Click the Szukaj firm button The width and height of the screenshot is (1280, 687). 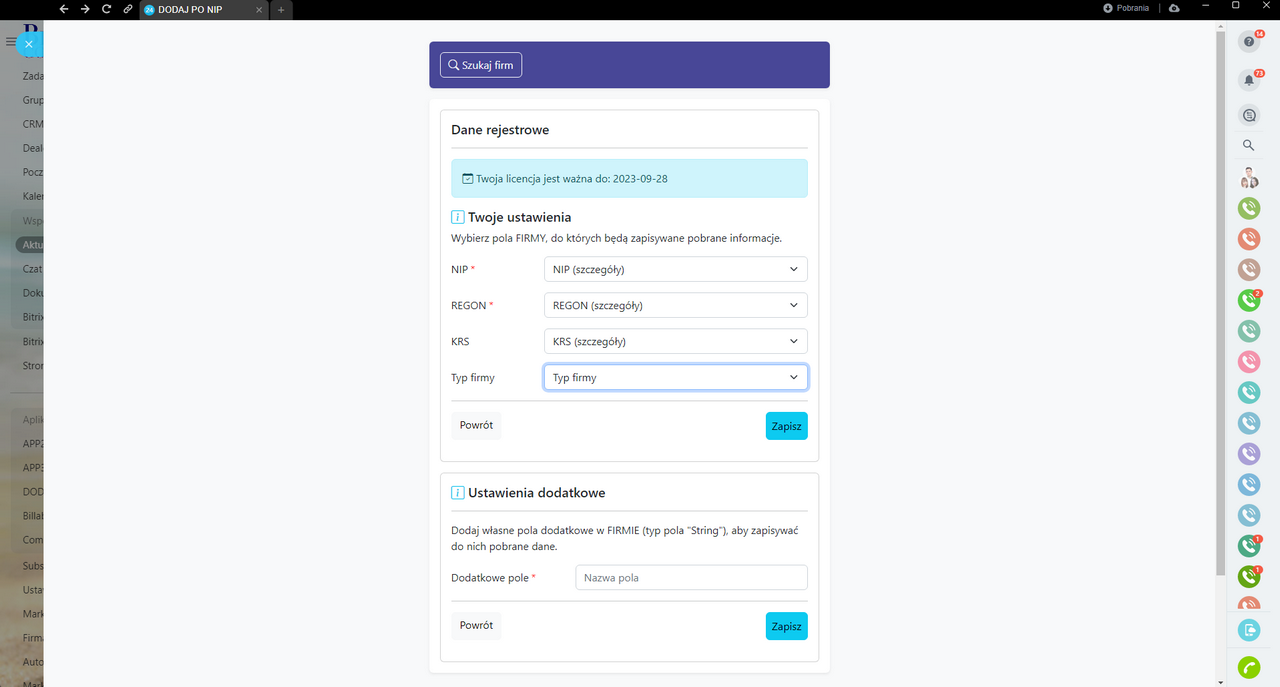pos(481,65)
